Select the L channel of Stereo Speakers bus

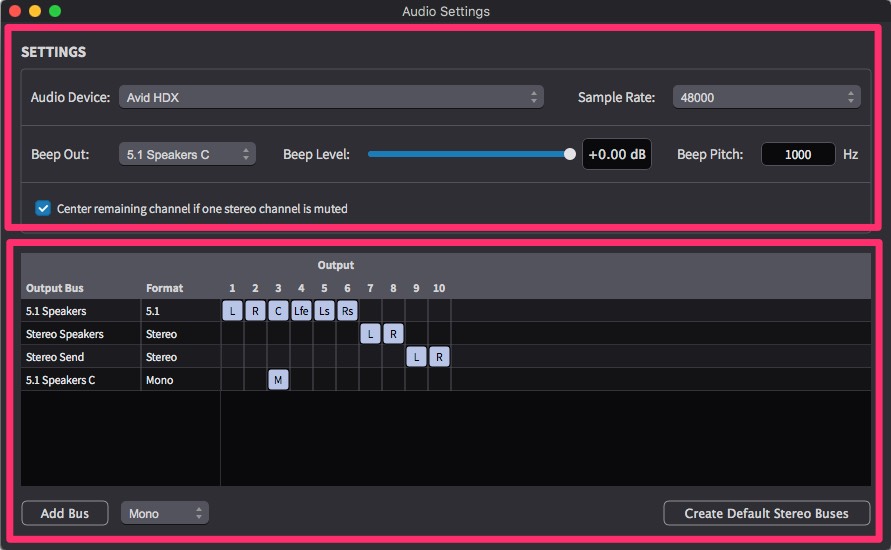tap(370, 334)
